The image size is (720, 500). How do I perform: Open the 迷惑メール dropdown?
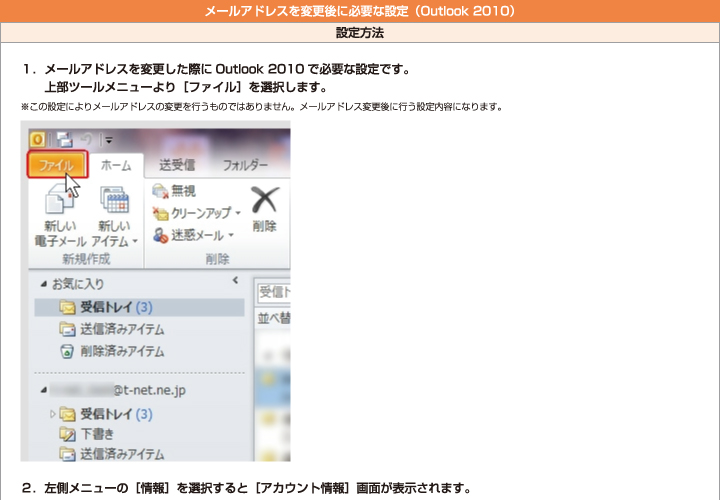coord(193,235)
